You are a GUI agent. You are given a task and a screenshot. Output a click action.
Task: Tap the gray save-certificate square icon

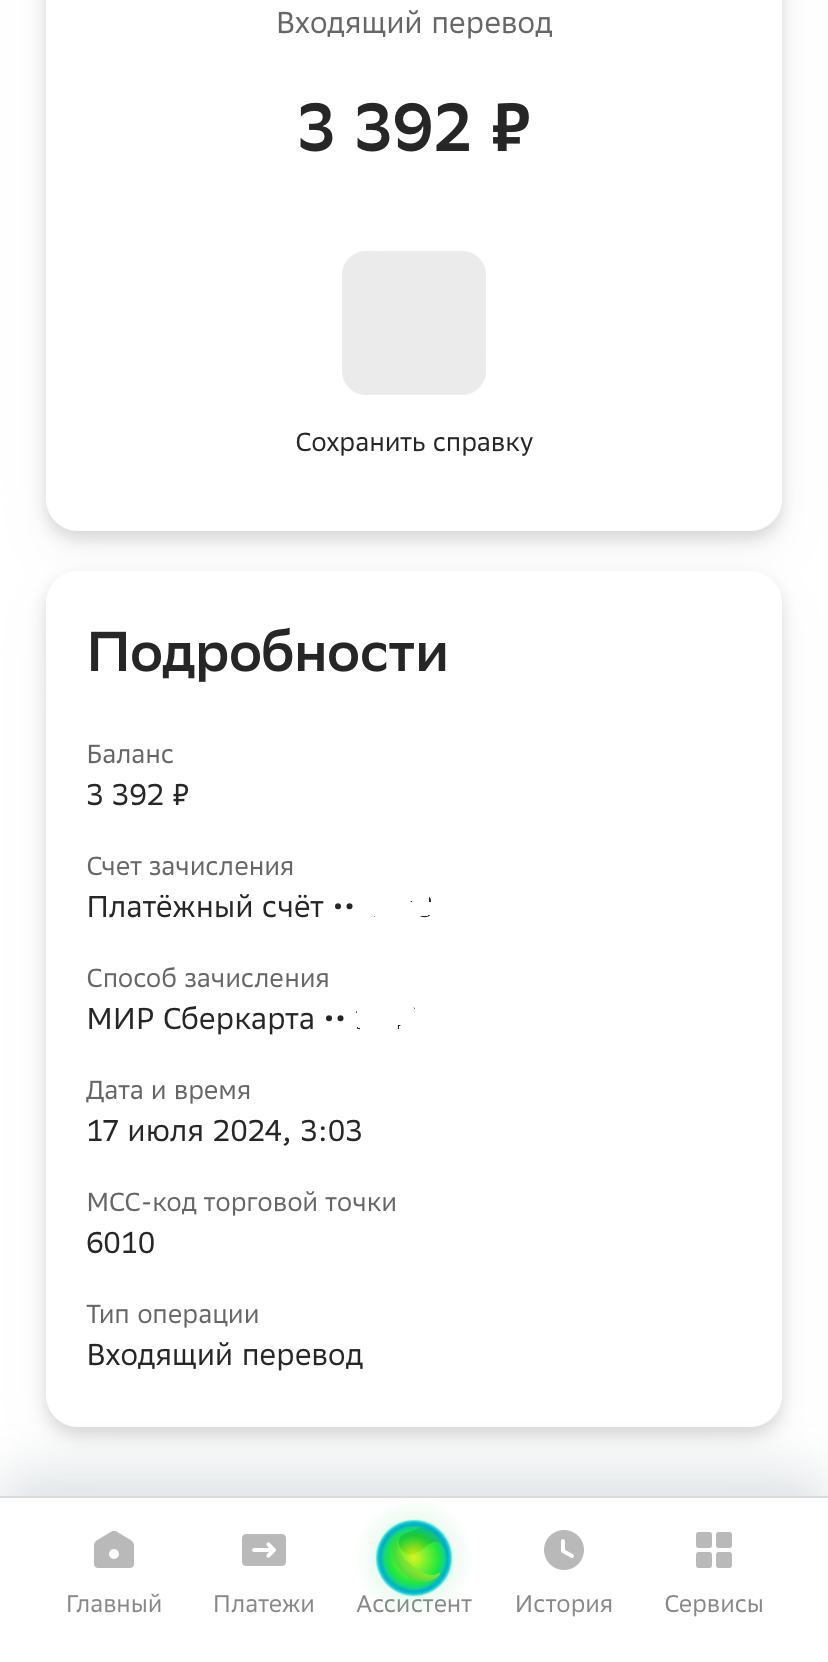[414, 322]
